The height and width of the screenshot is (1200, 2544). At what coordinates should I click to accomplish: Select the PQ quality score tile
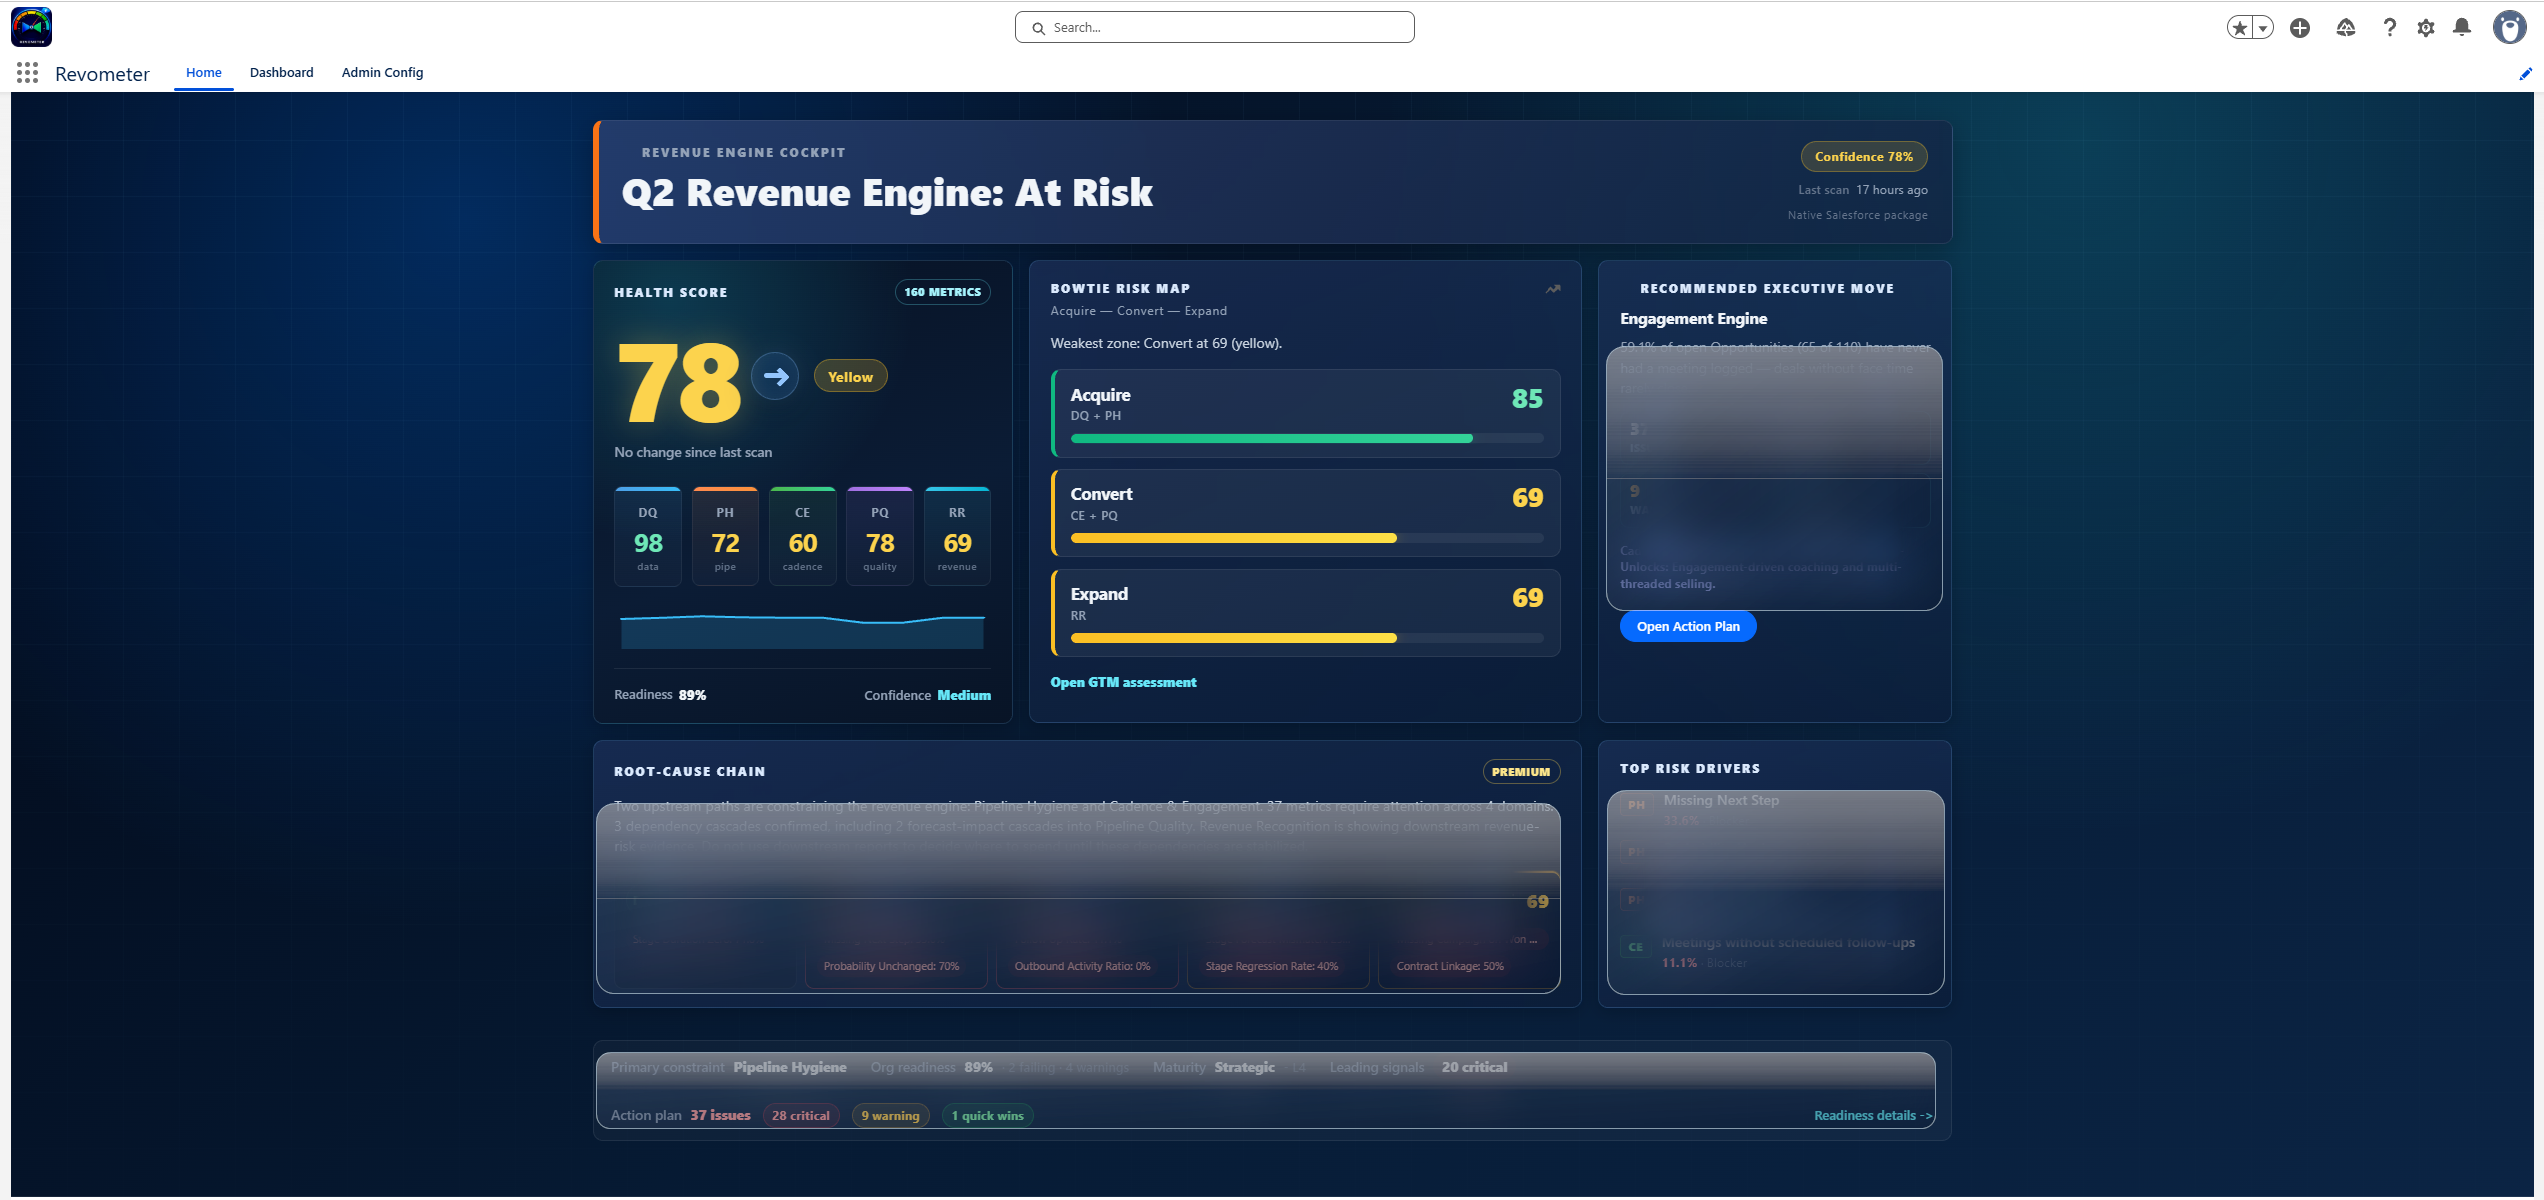pyautogui.click(x=880, y=536)
